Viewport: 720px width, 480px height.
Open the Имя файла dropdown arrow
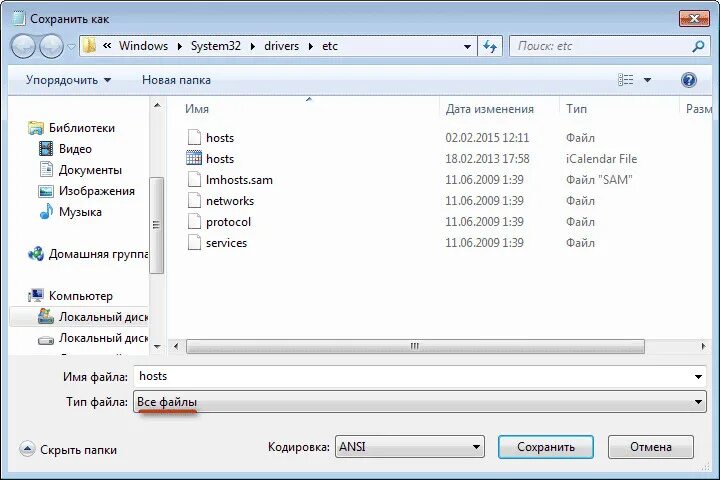[698, 377]
